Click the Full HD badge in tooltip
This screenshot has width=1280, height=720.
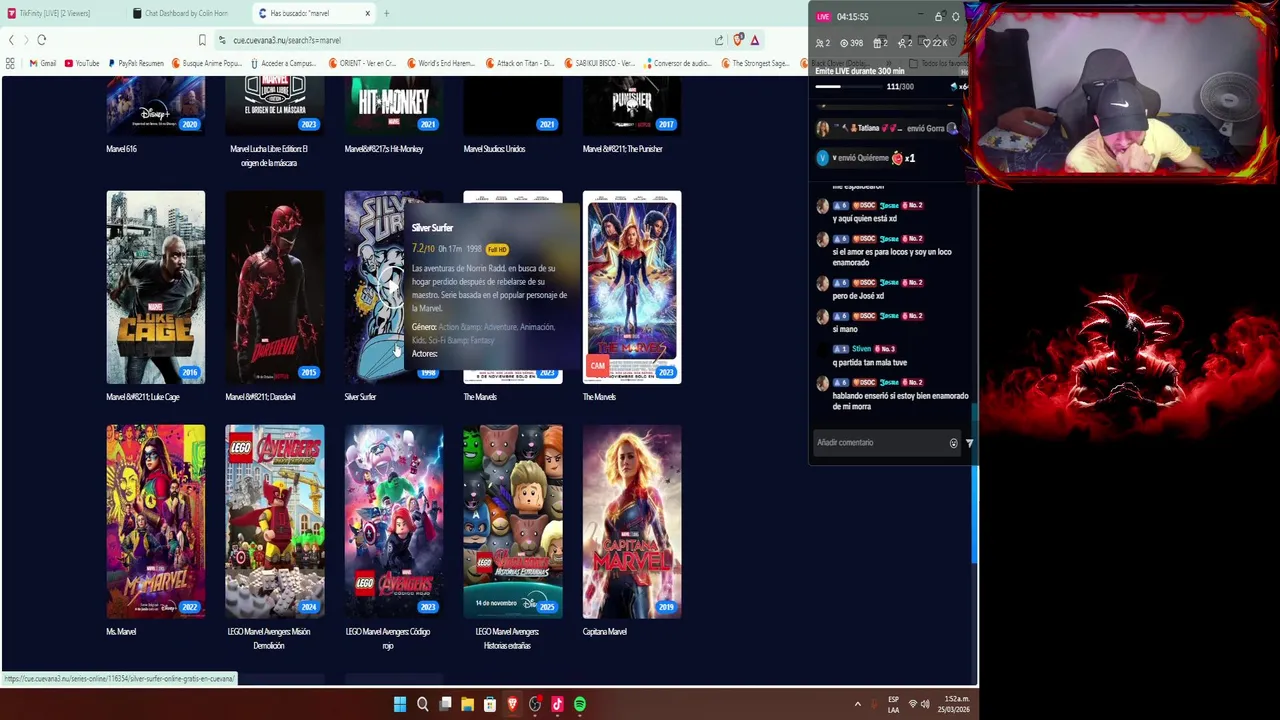coord(497,249)
